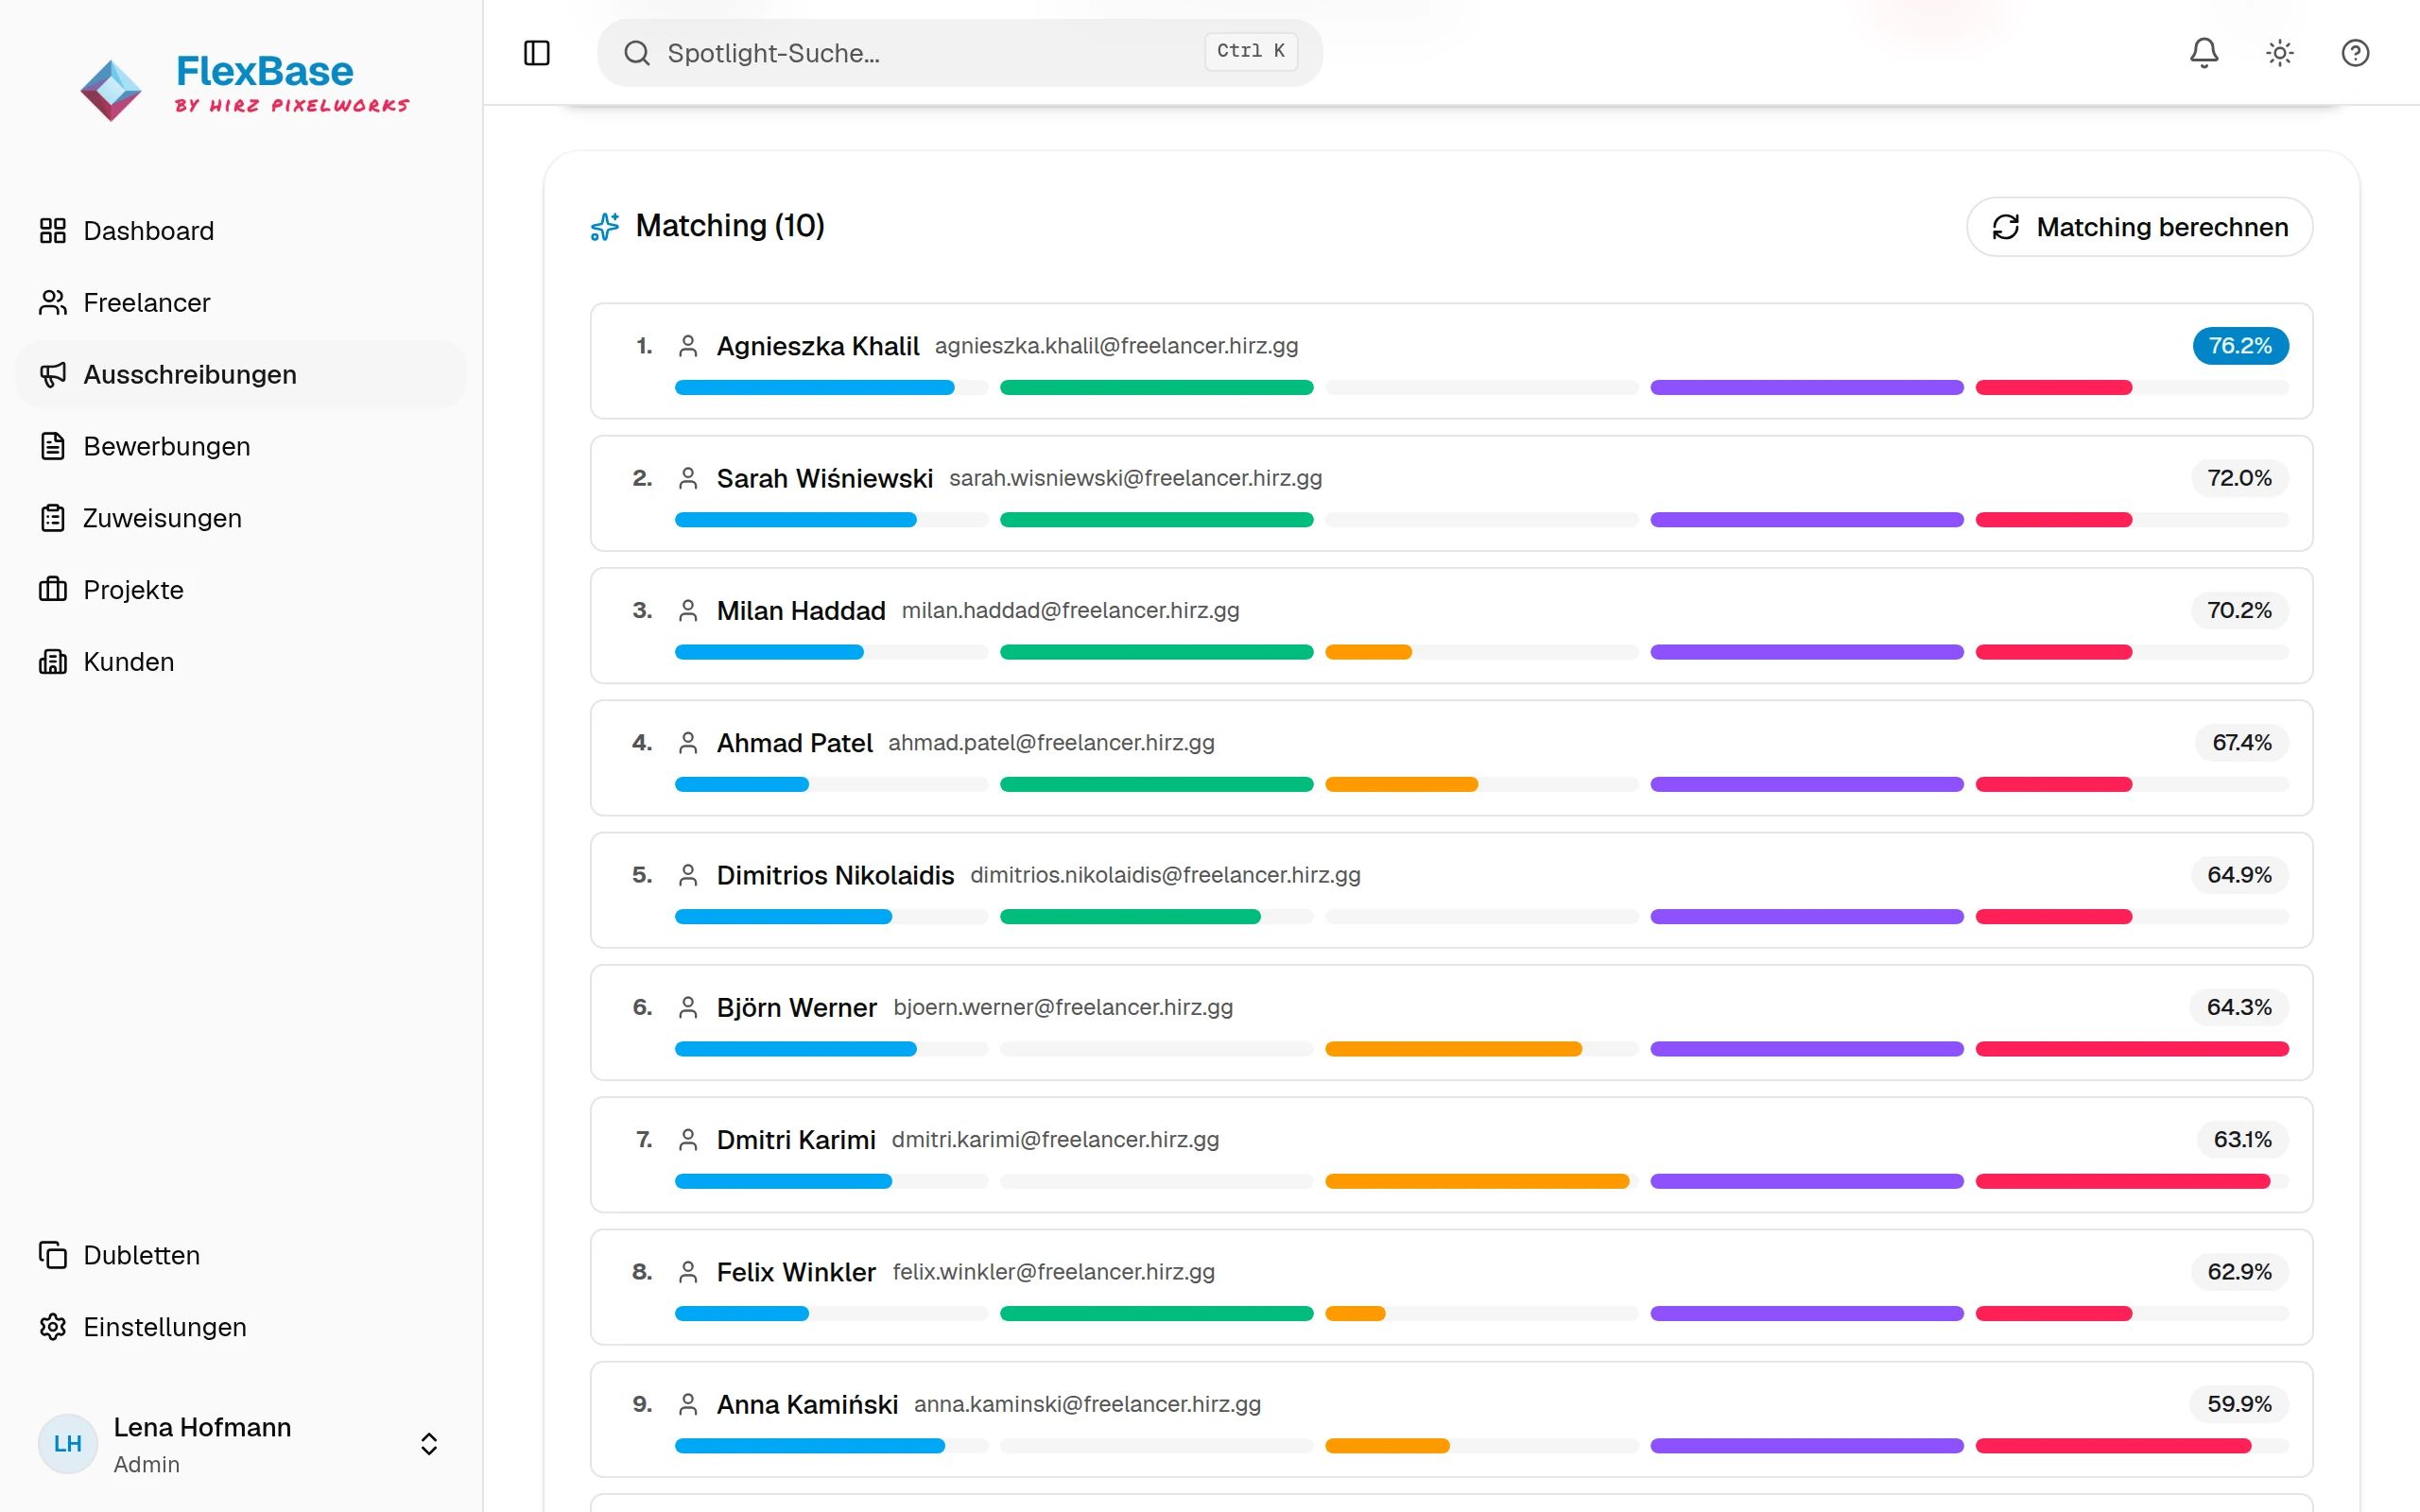The height and width of the screenshot is (1512, 2420).
Task: Open the Bewerbungen page
Action: [x=241, y=447]
